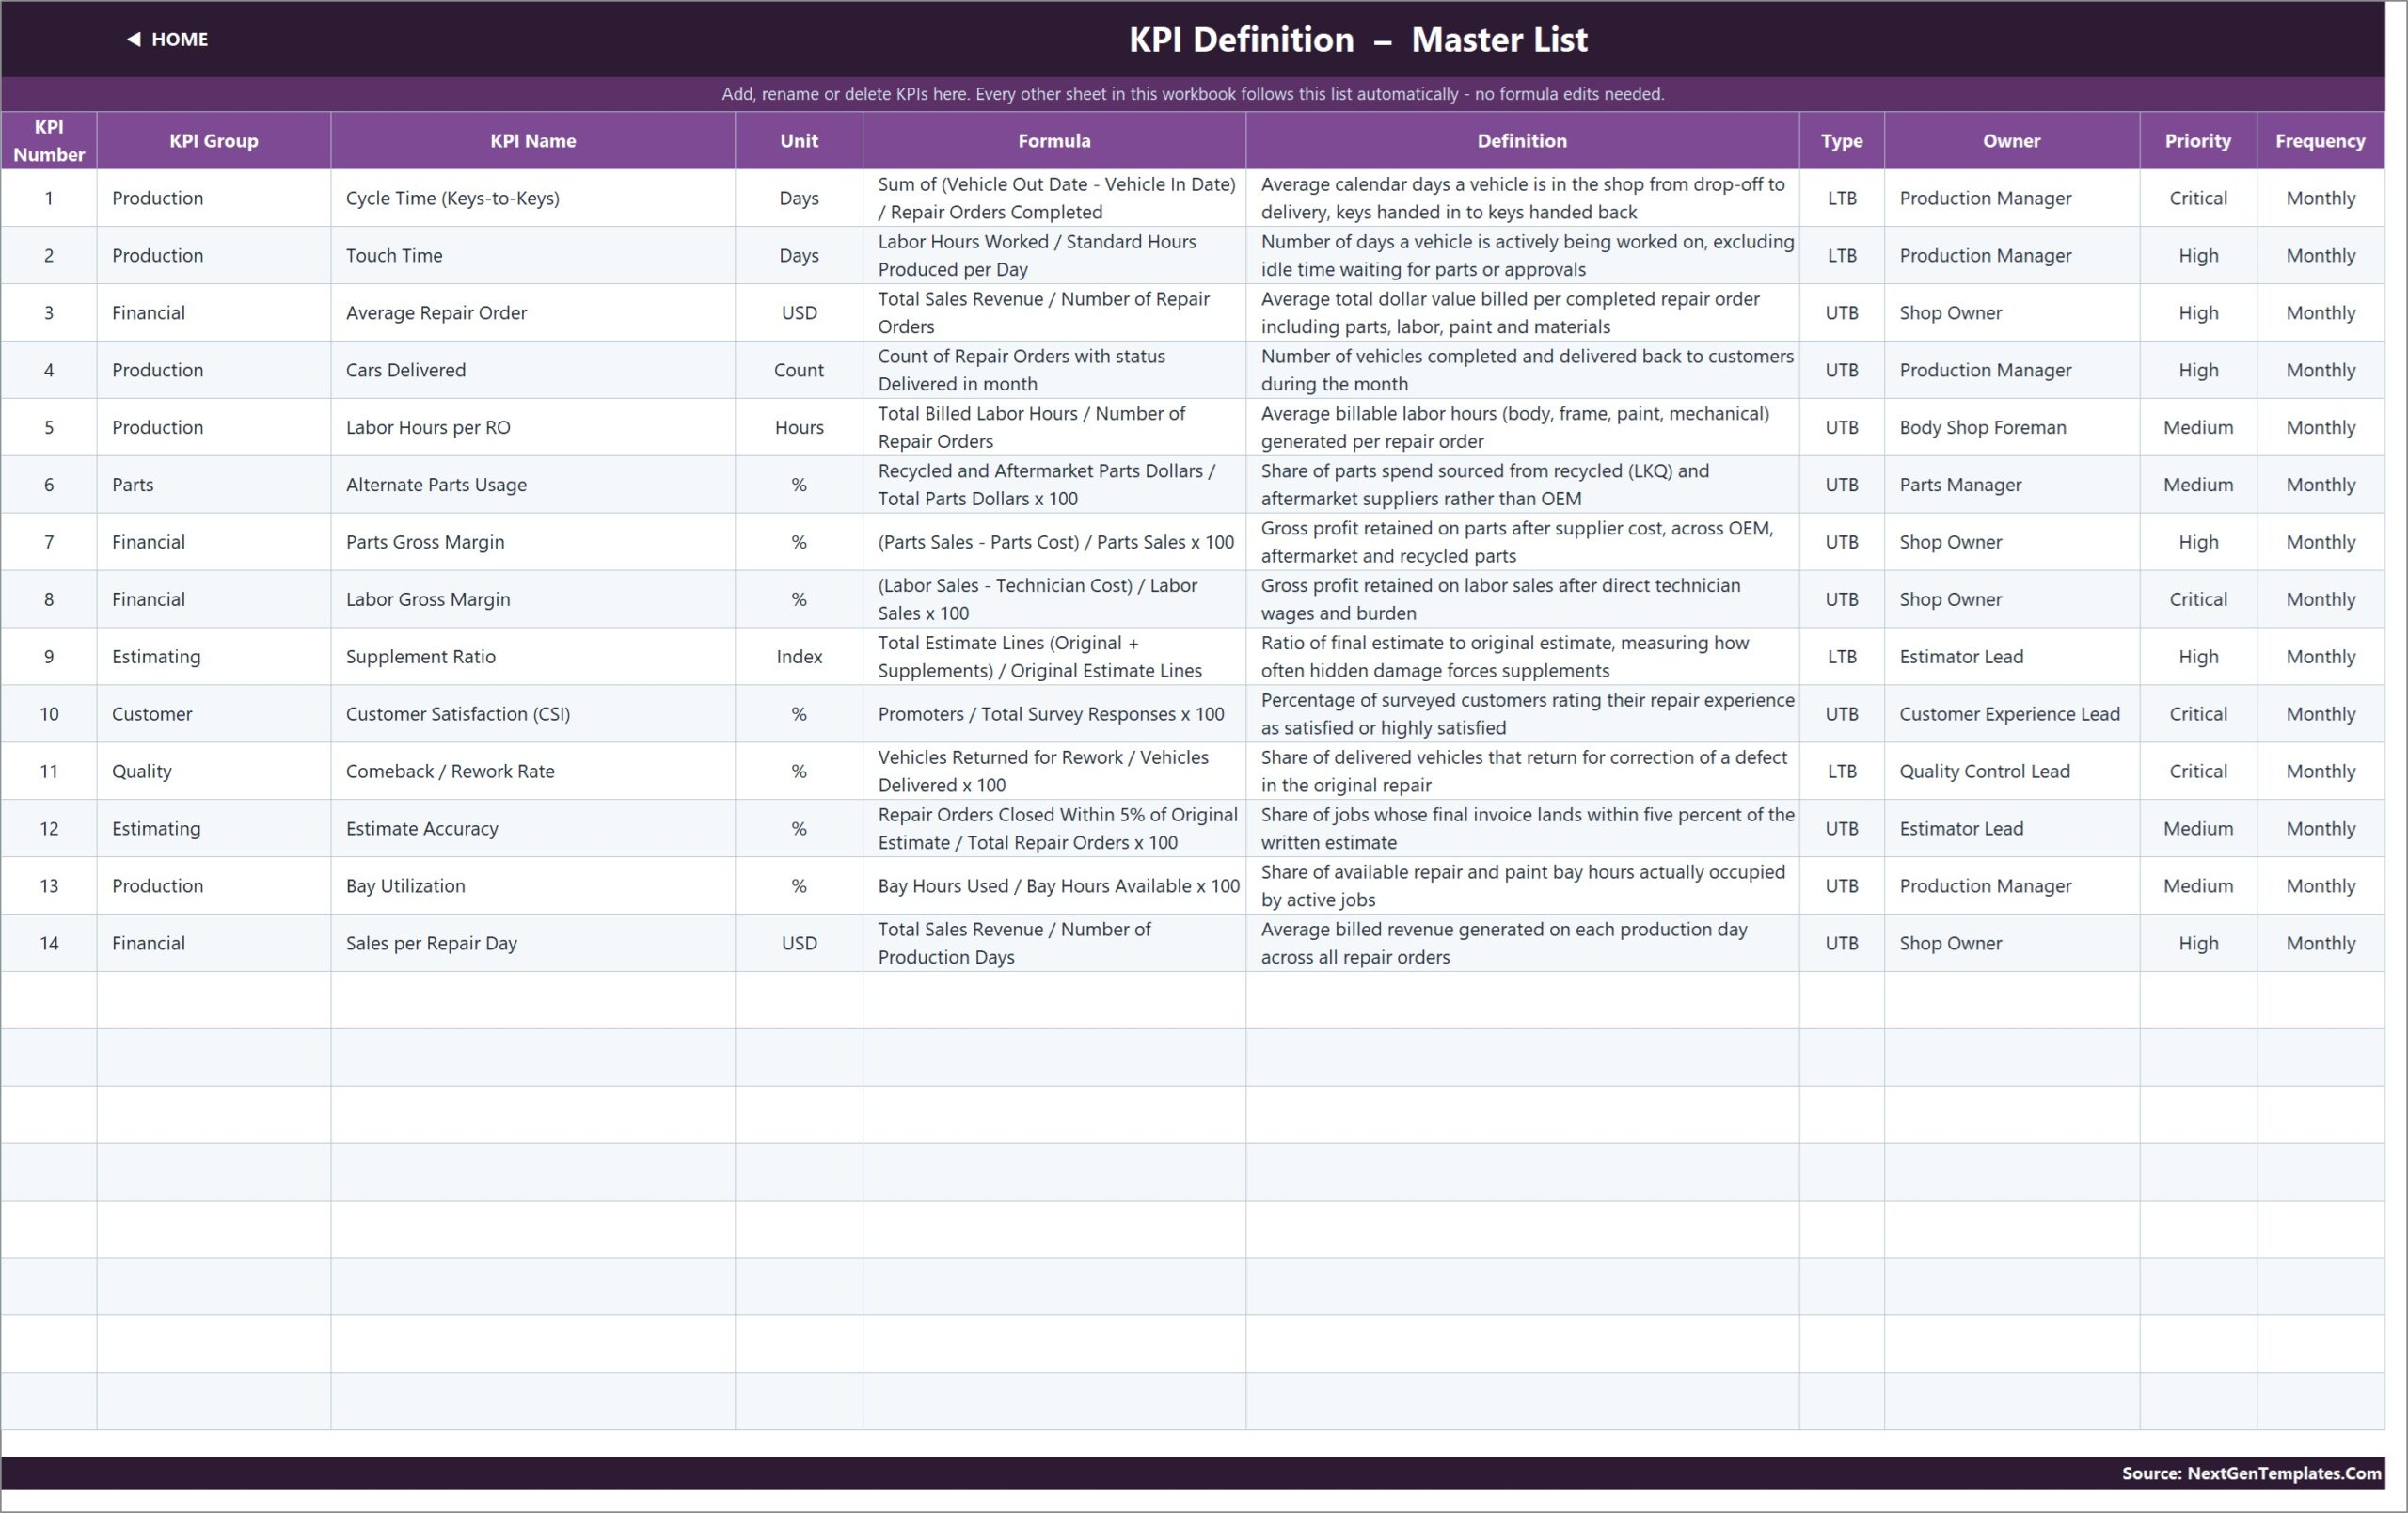Click the Quality group cell

pyautogui.click(x=214, y=771)
